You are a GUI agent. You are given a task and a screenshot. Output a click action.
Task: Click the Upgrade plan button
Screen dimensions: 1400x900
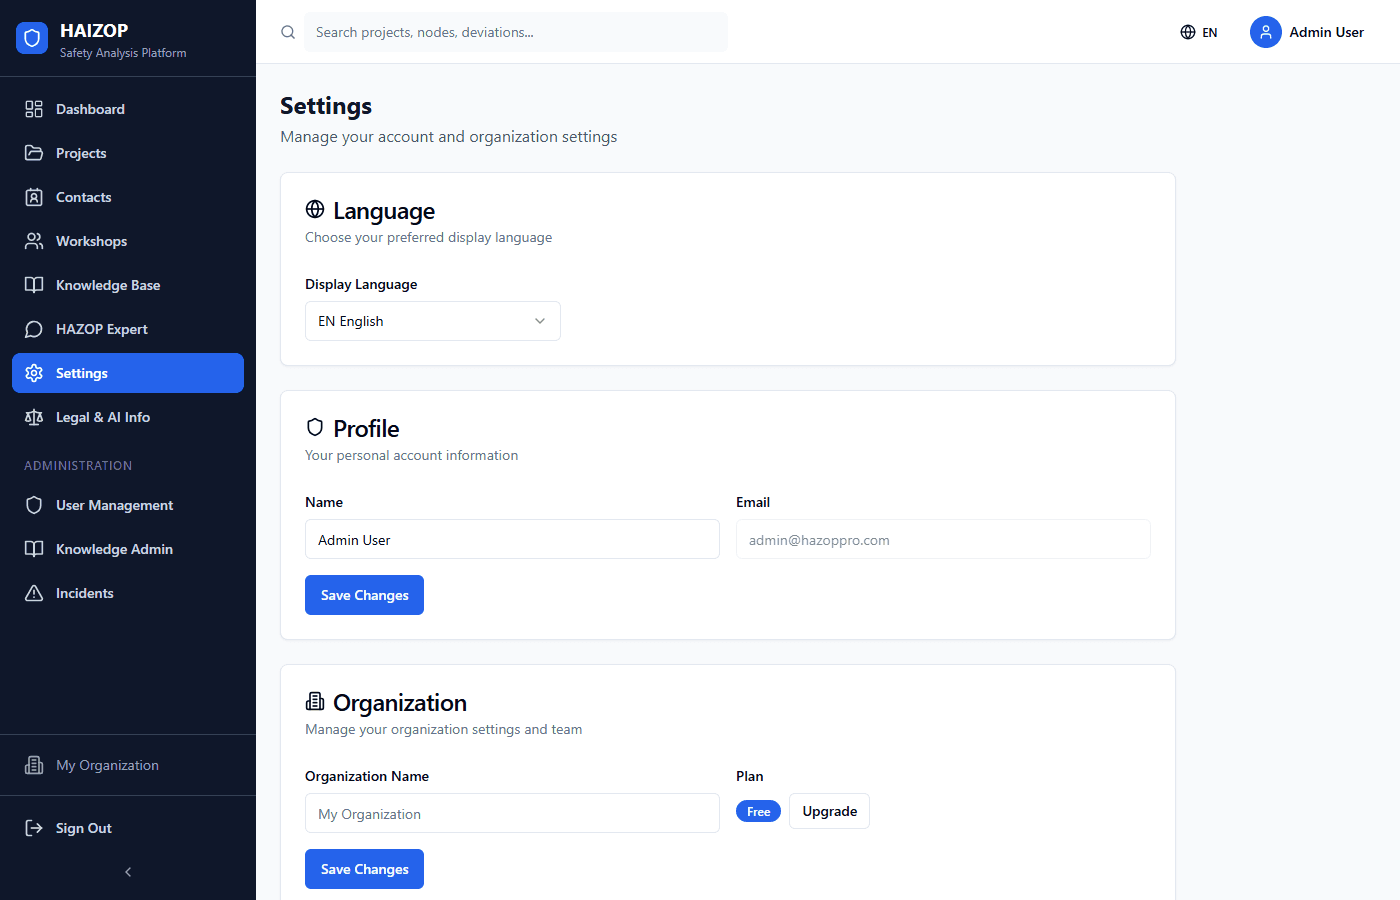829,811
